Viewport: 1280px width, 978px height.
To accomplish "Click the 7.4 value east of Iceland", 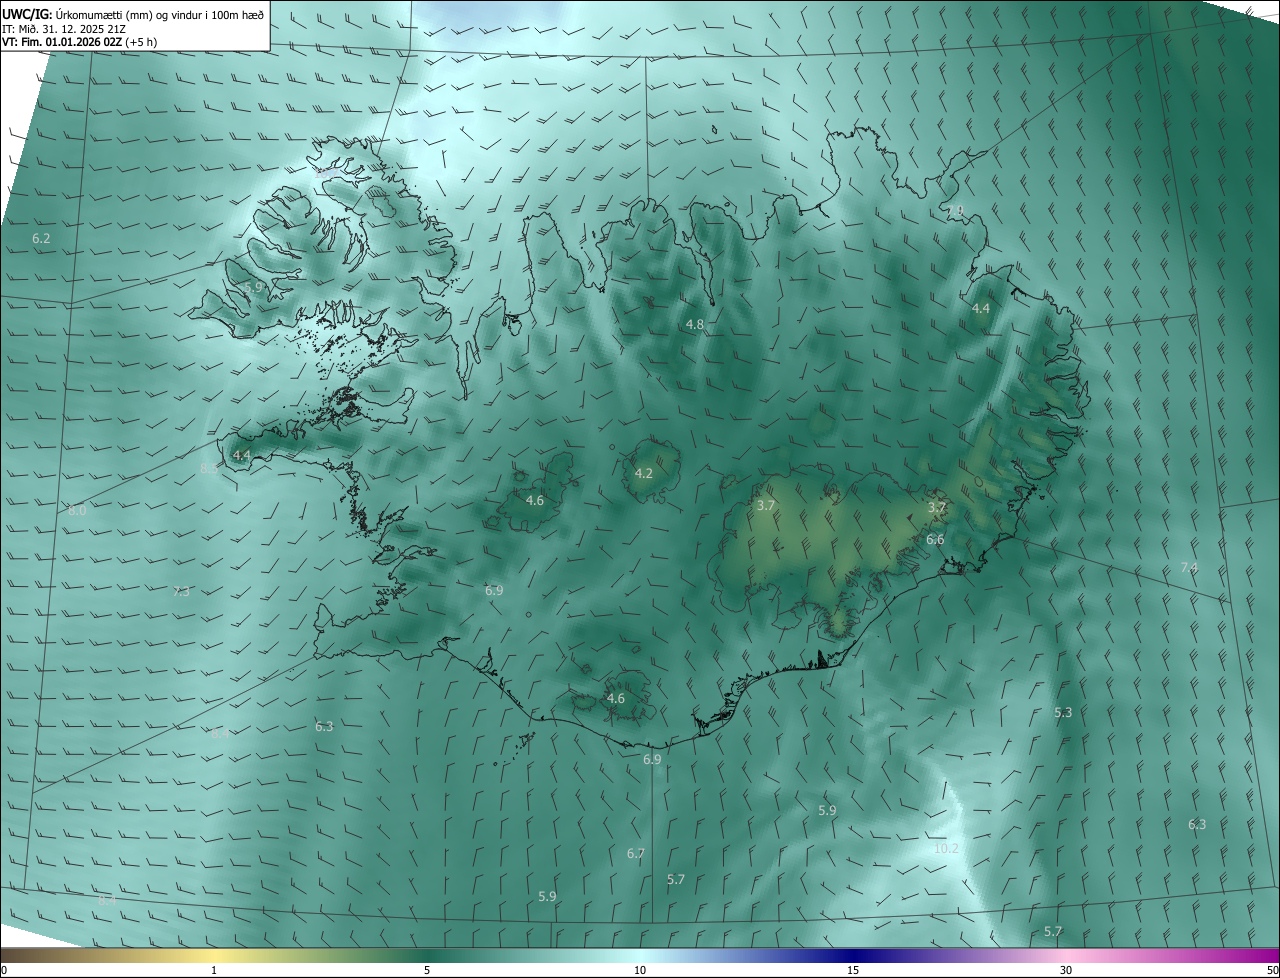I will point(1189,567).
